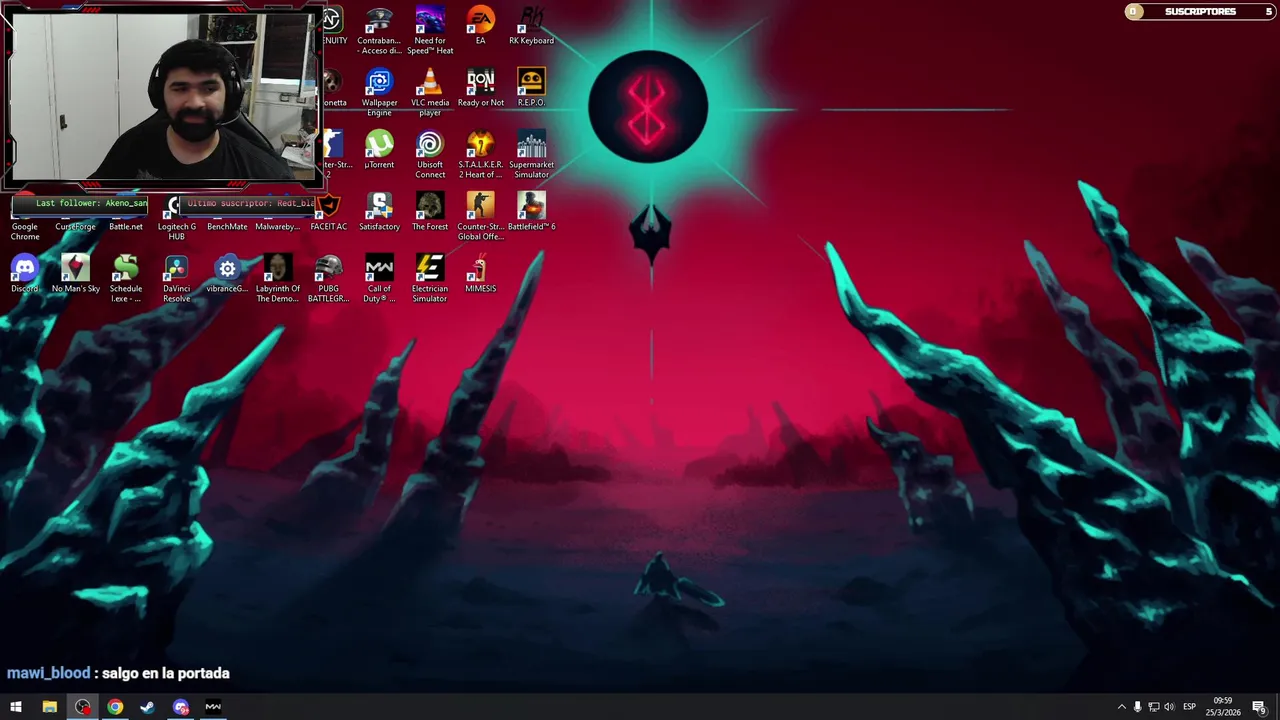
Task: Select the Satisfactory desktop shortcut
Action: (x=379, y=212)
